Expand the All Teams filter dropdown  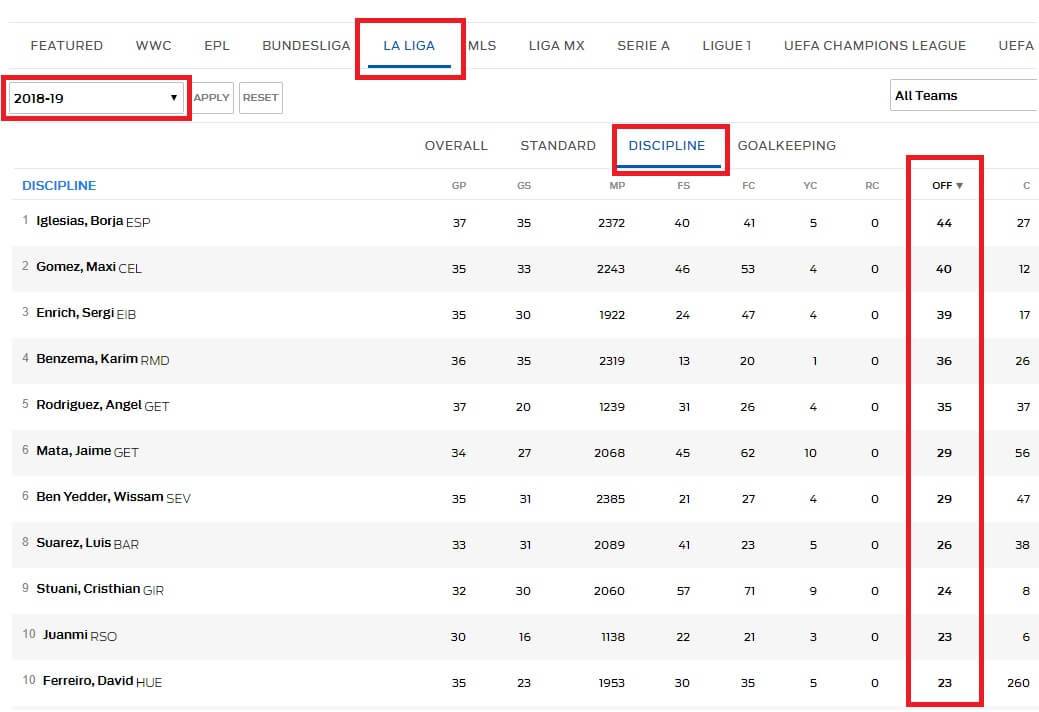962,96
